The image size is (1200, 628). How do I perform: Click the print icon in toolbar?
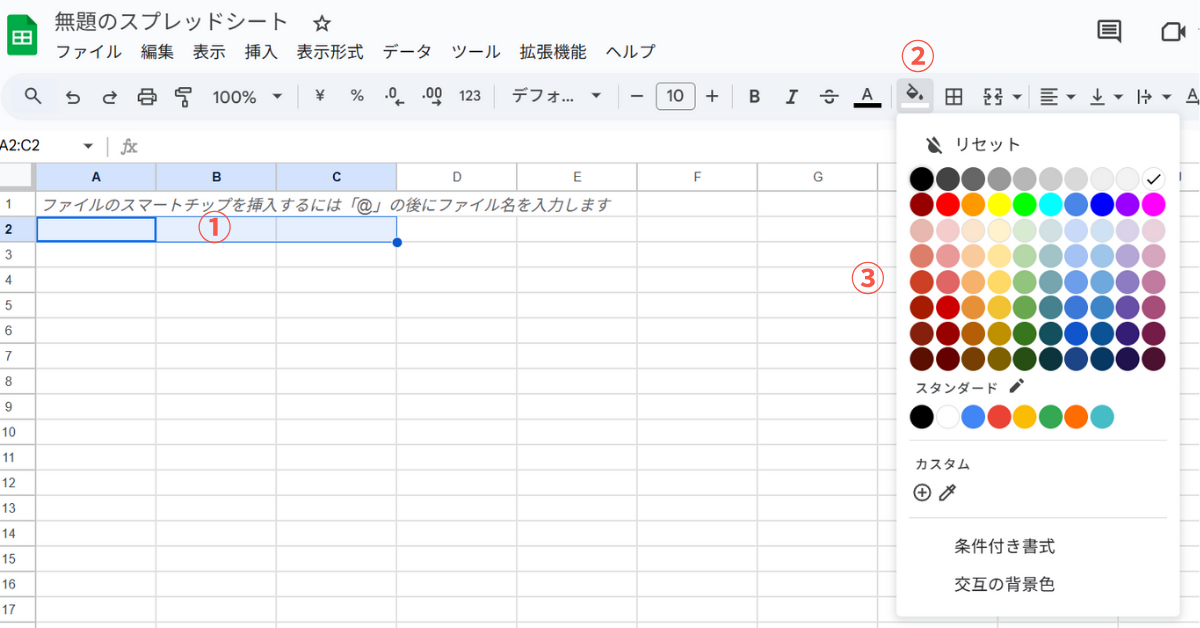[147, 96]
